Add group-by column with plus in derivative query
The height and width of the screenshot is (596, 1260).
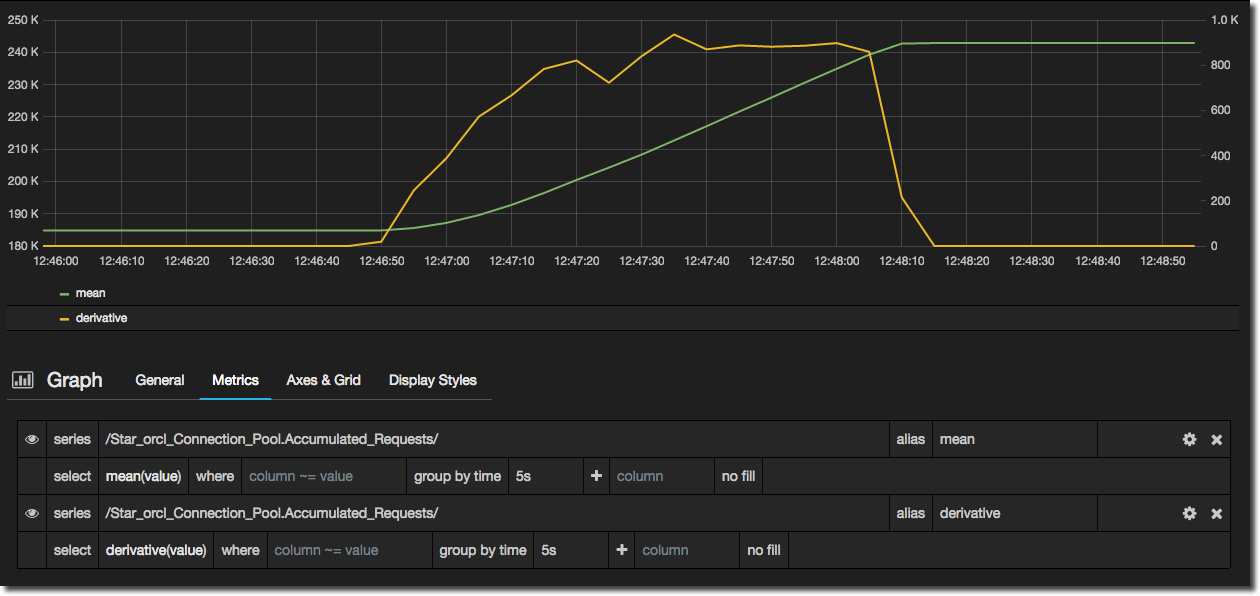[621, 550]
